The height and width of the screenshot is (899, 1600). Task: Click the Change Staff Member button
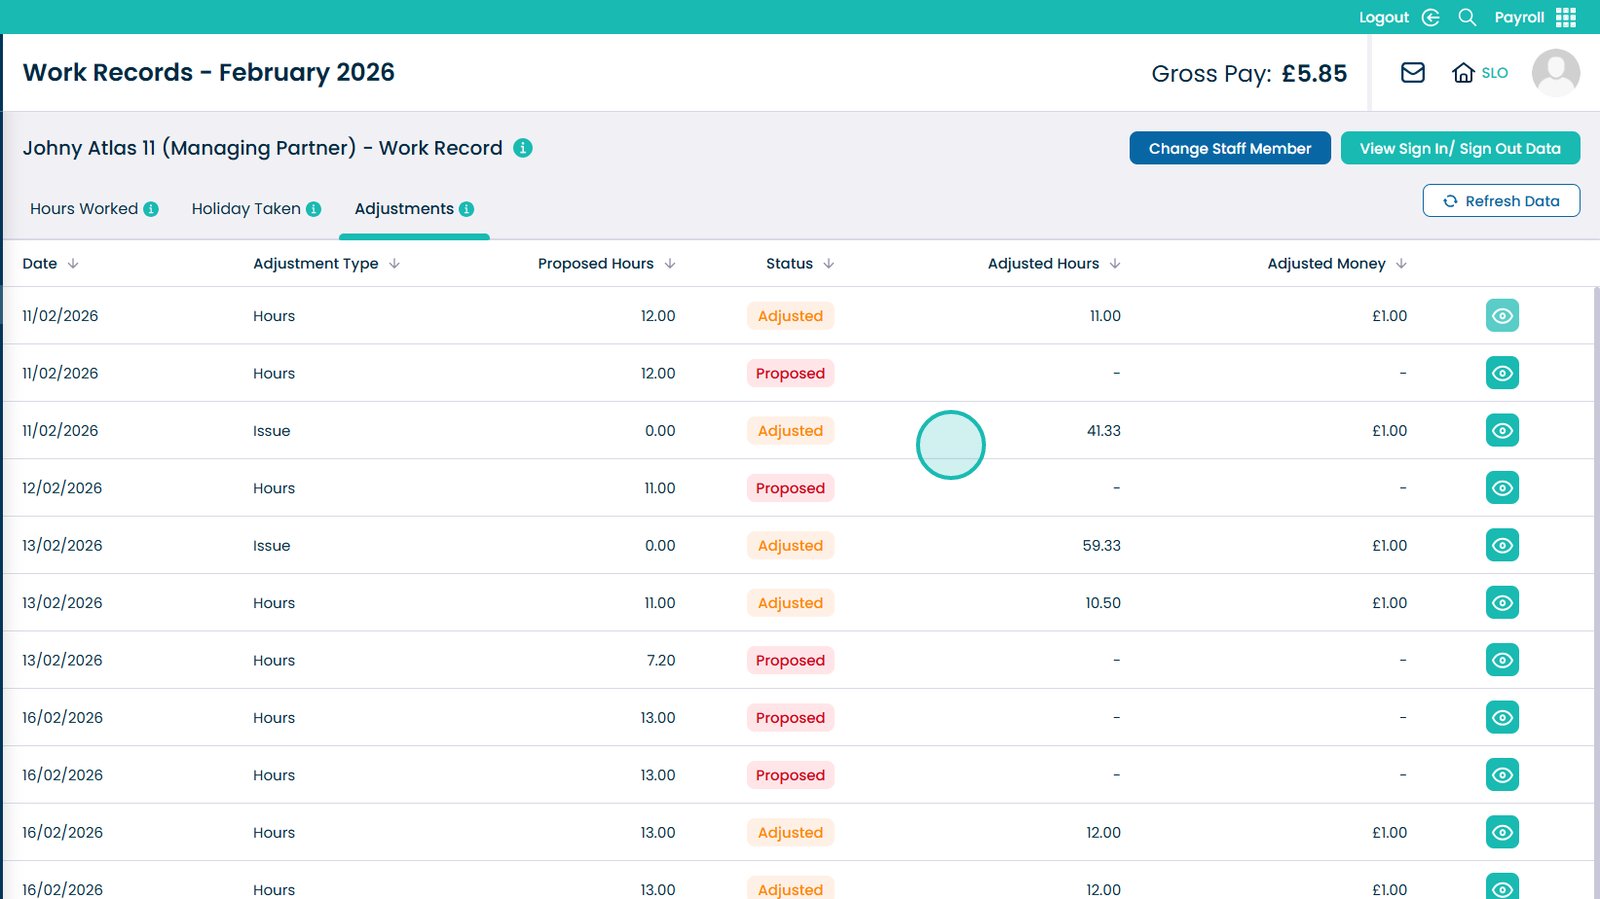tap(1230, 148)
